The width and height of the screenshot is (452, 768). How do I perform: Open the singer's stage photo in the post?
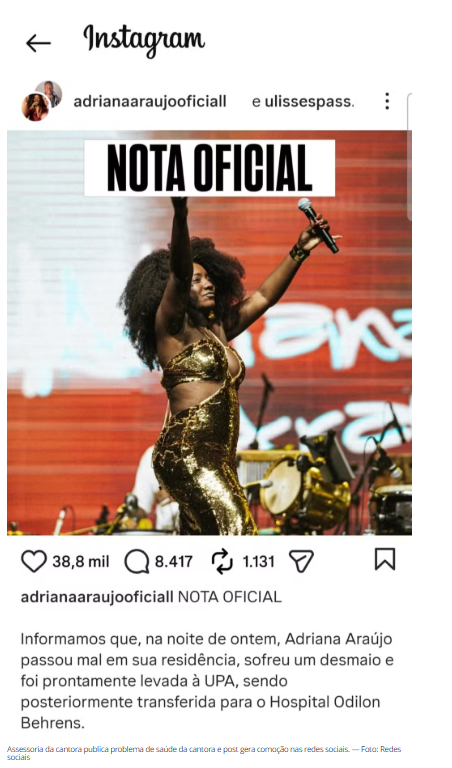[209, 333]
